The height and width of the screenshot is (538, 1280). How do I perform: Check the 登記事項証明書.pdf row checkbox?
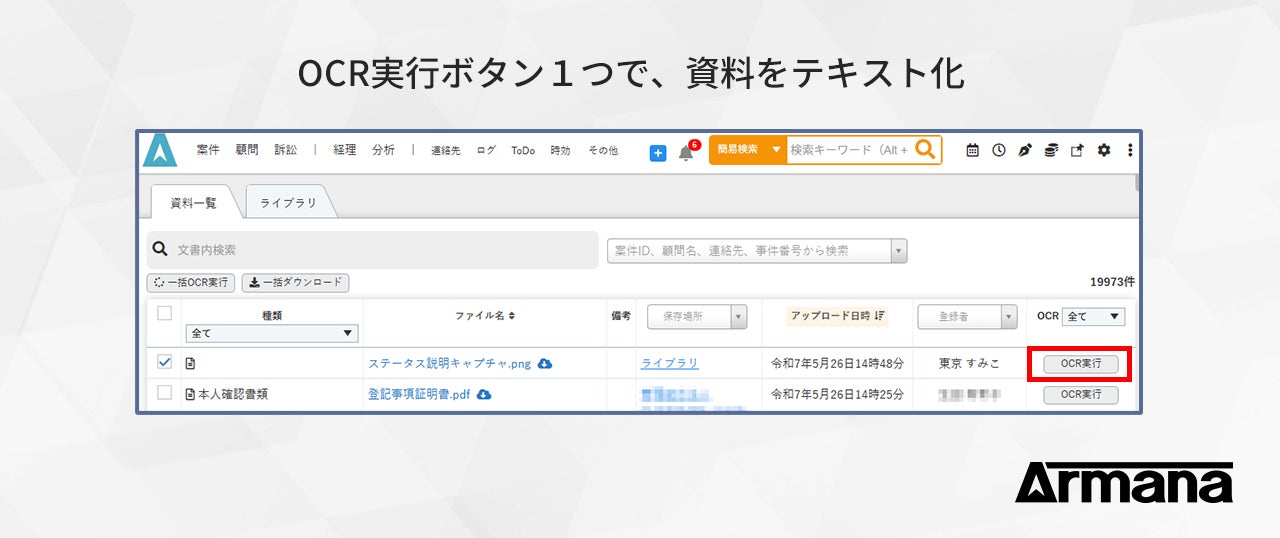165,393
